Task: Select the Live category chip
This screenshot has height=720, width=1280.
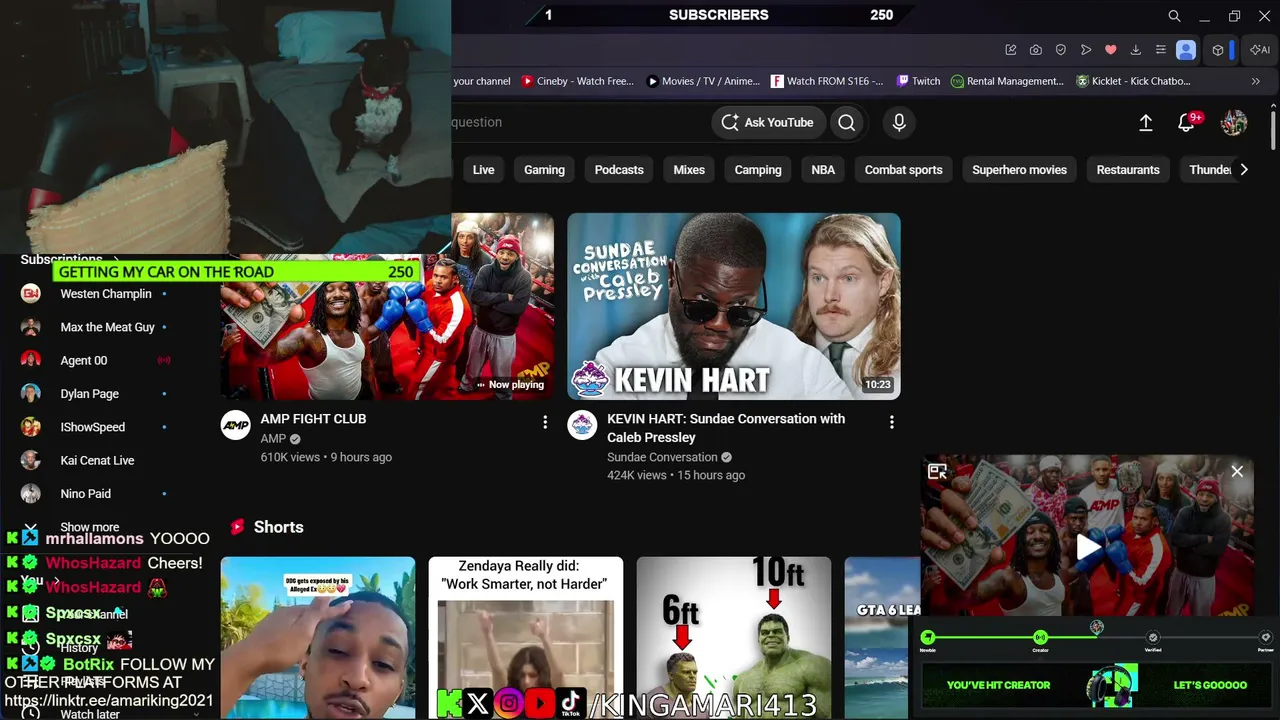Action: [x=484, y=170]
